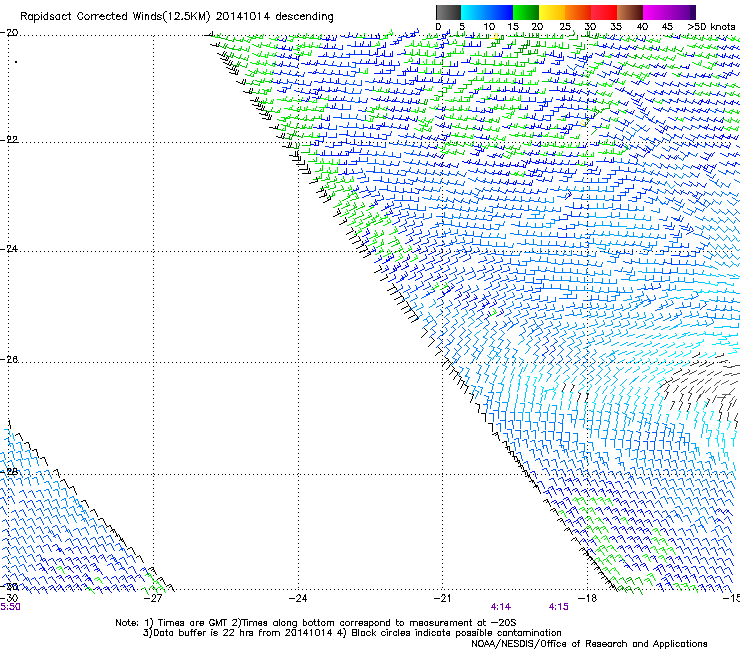Screen dimensions: 740x650
Task: Click the gray 0-5 knots legend swatch
Action: 448,12
